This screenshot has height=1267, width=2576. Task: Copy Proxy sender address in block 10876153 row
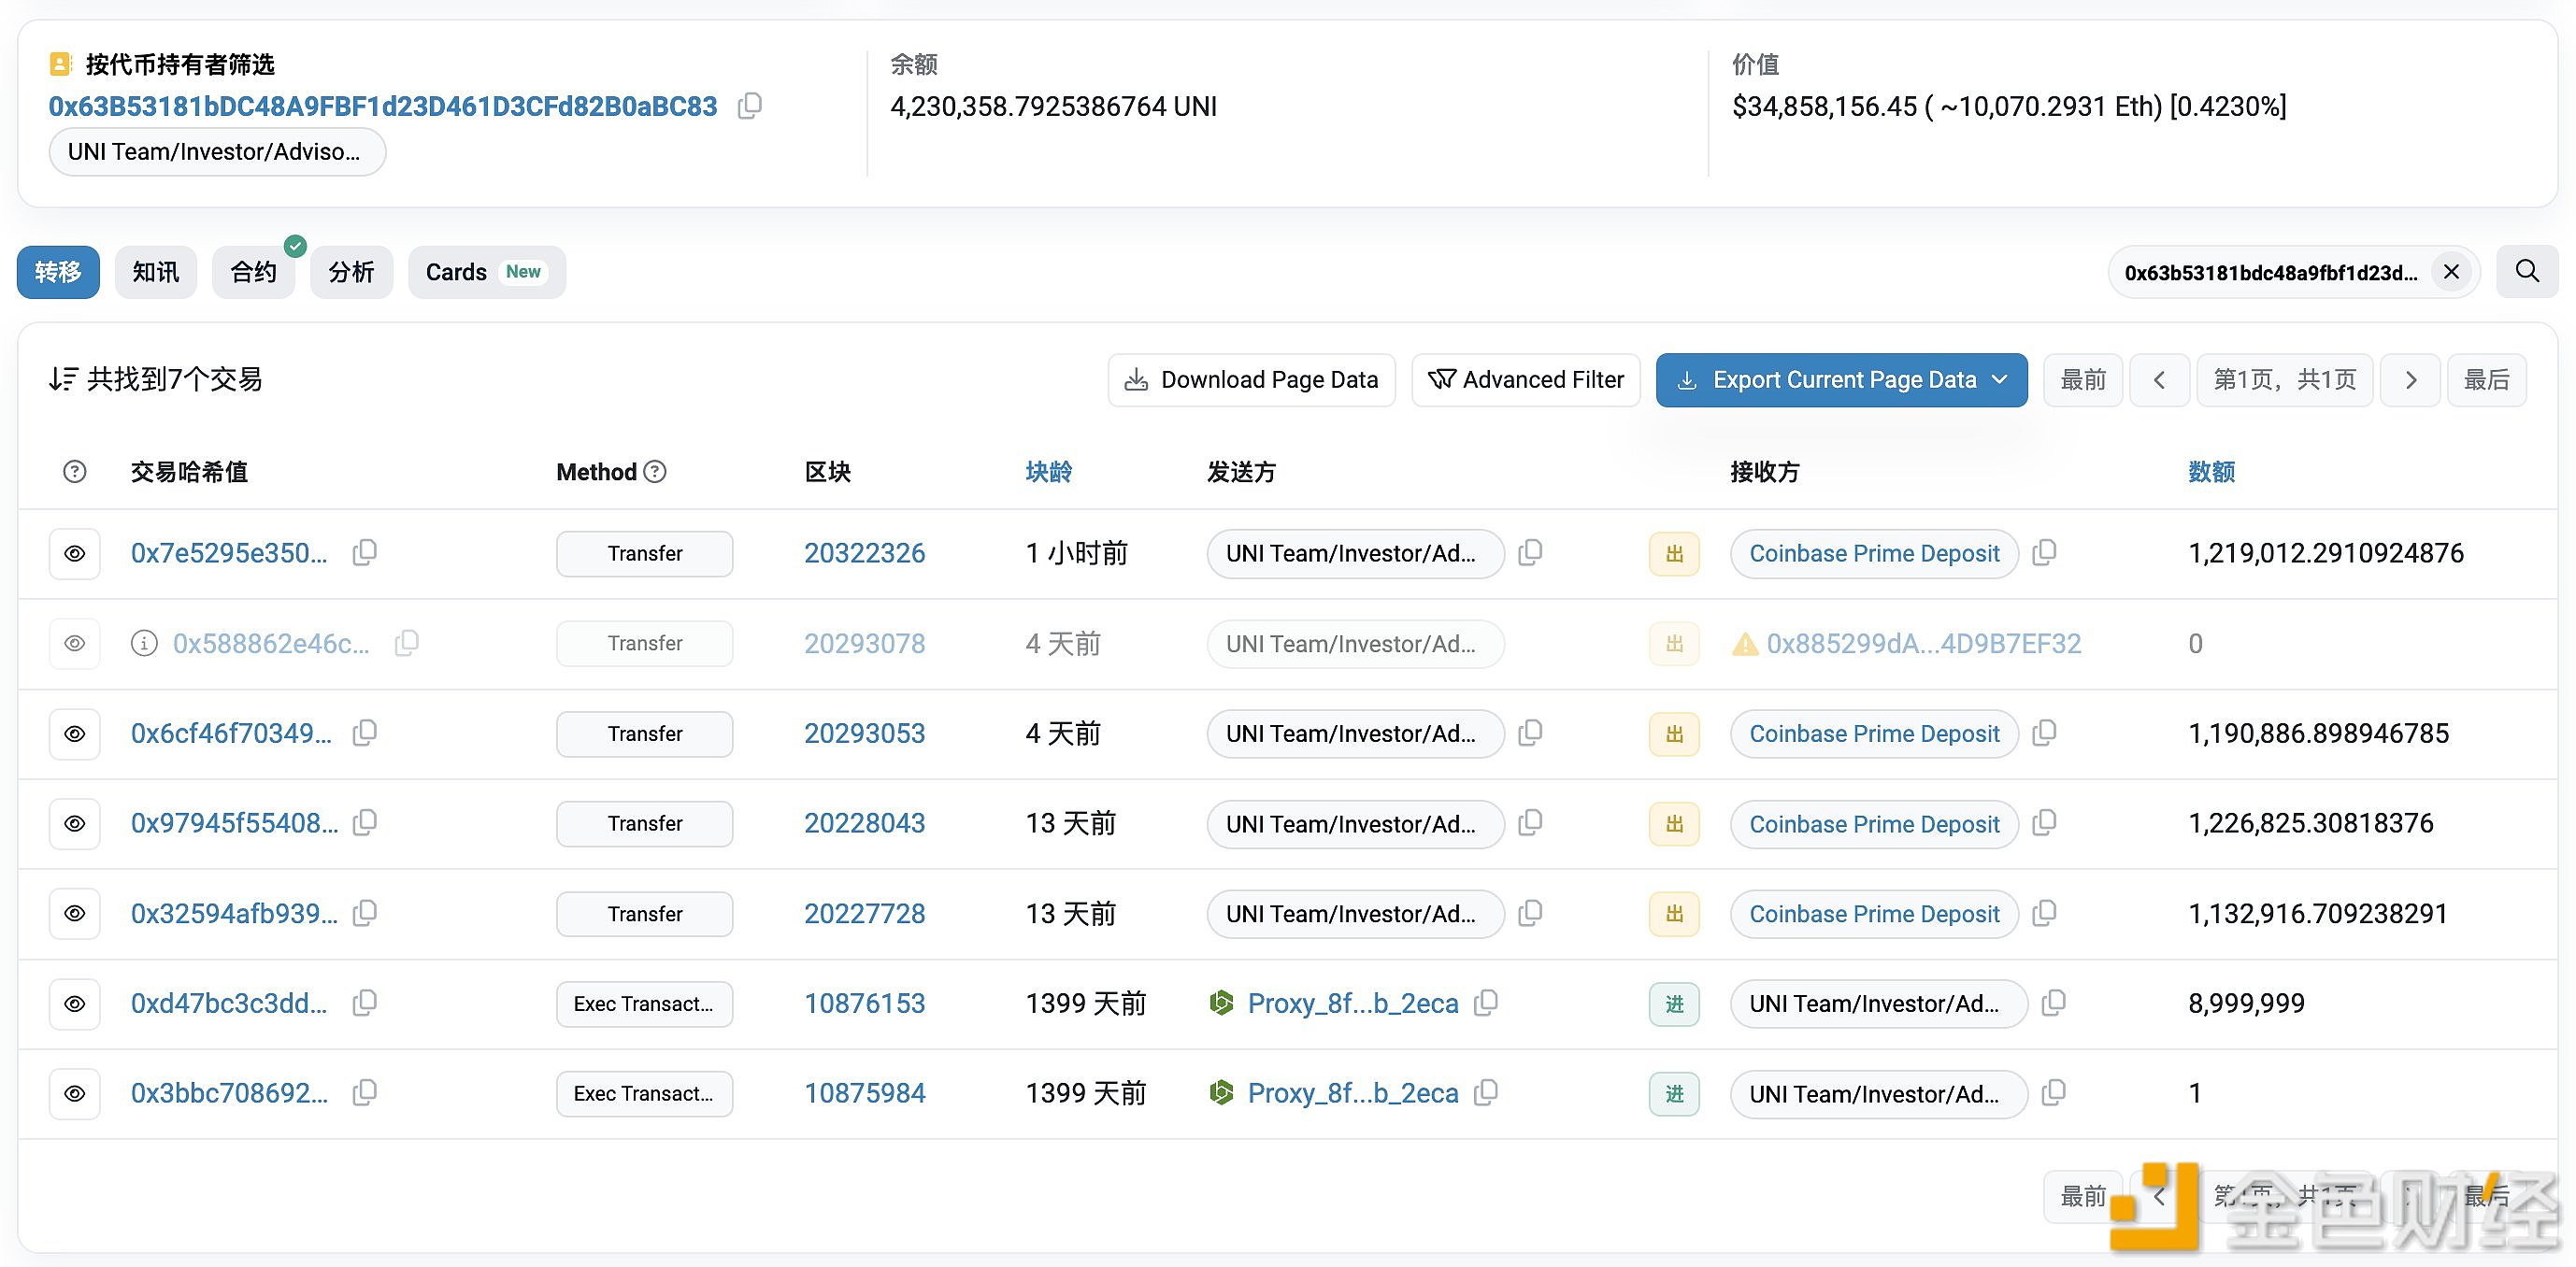point(1486,1002)
